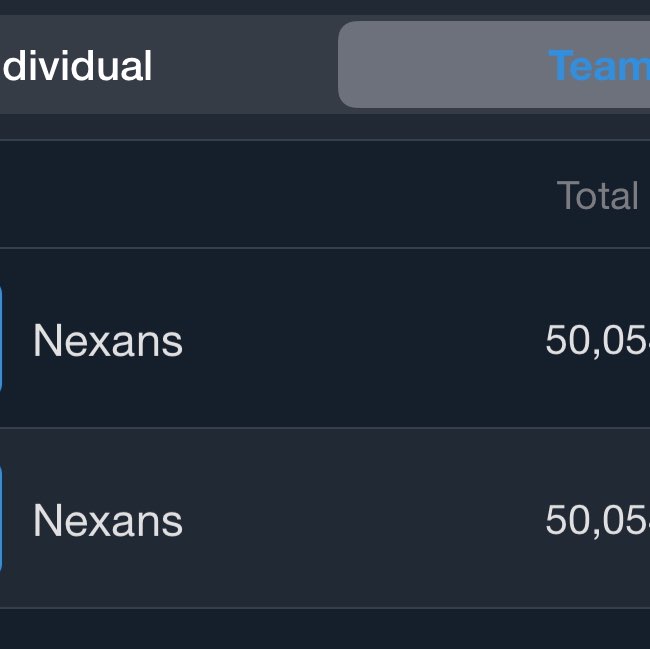The image size is (650, 649).
Task: Click empty space in the top Nexans row
Action: pyautogui.click(x=360, y=341)
